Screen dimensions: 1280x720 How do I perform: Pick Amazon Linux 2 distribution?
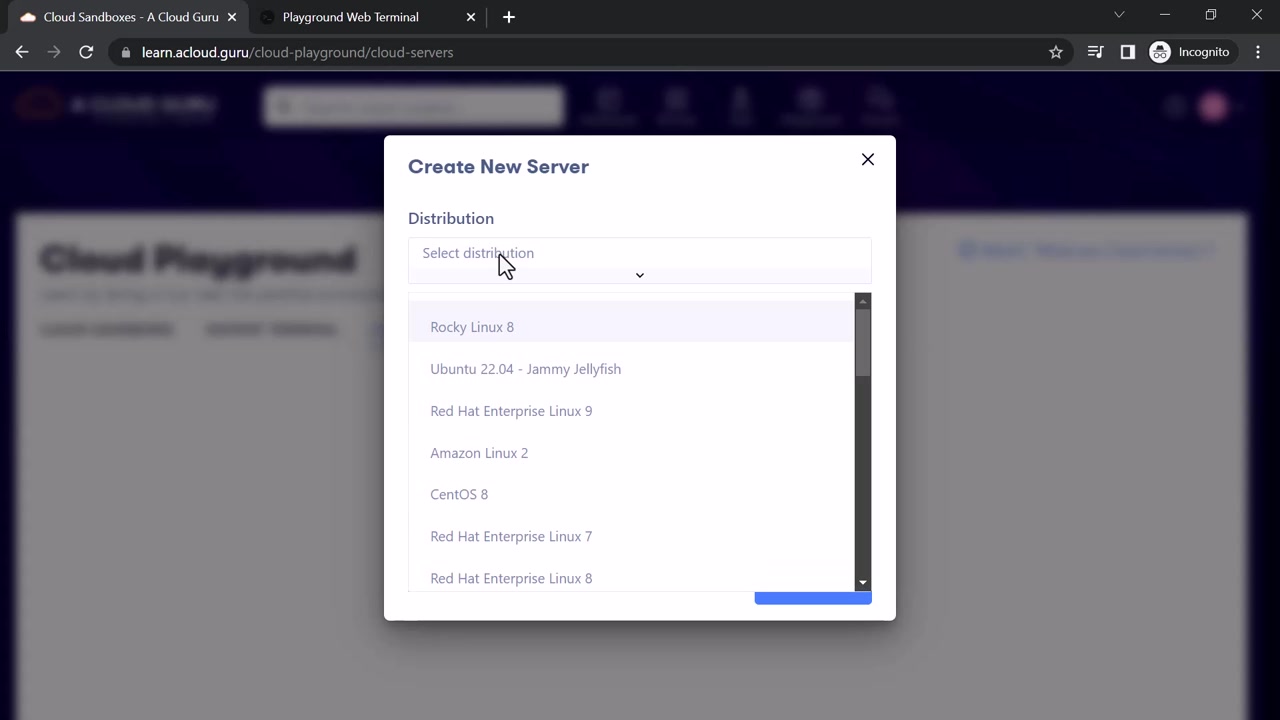click(479, 453)
